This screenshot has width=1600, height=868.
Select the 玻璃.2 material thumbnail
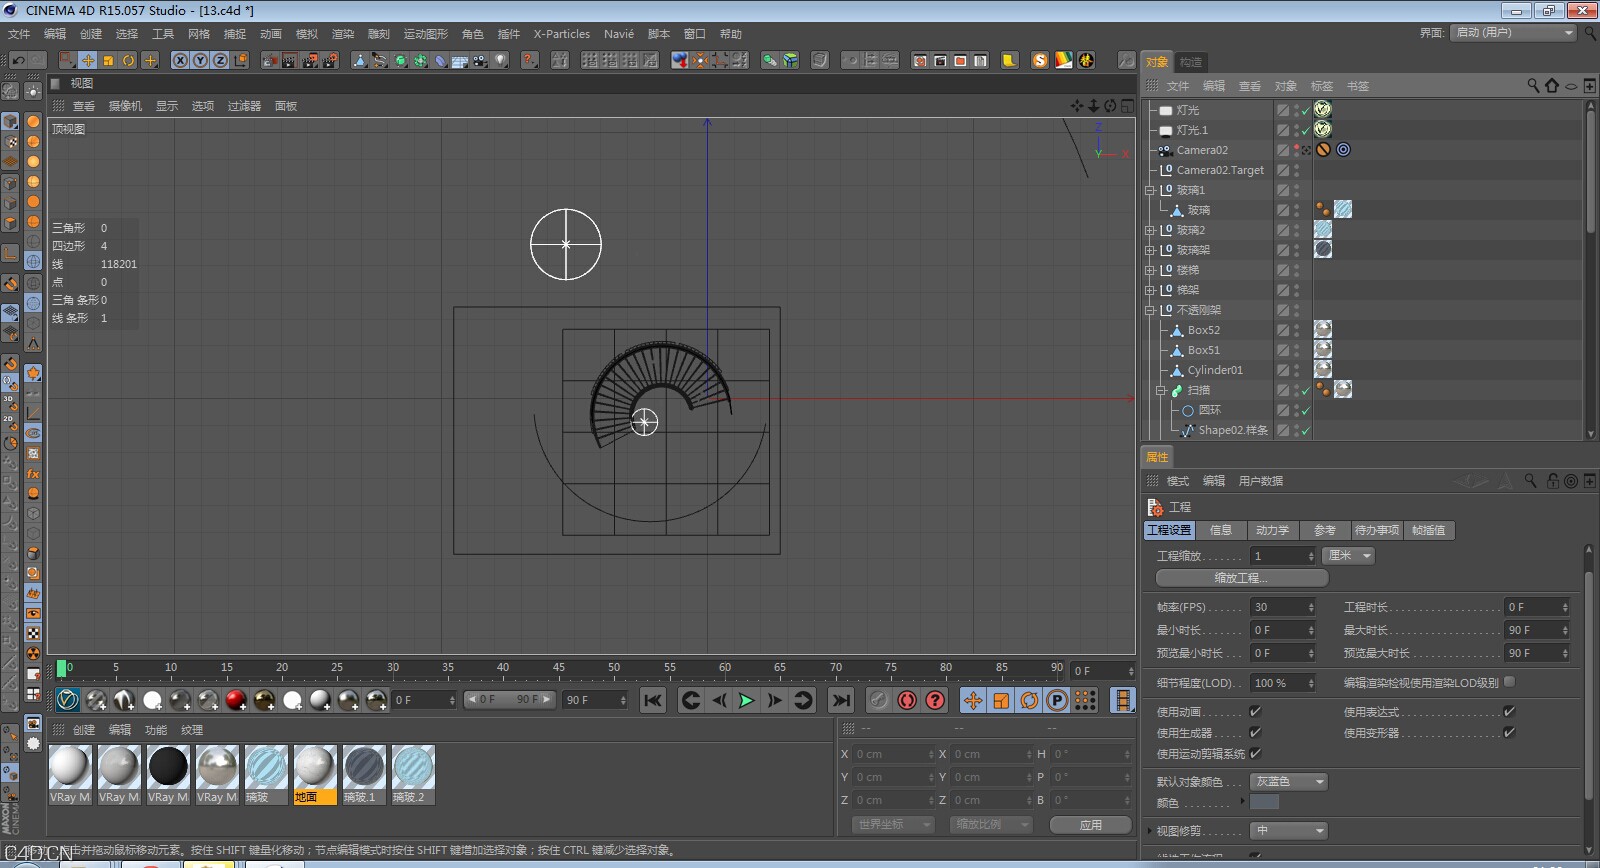(x=413, y=768)
